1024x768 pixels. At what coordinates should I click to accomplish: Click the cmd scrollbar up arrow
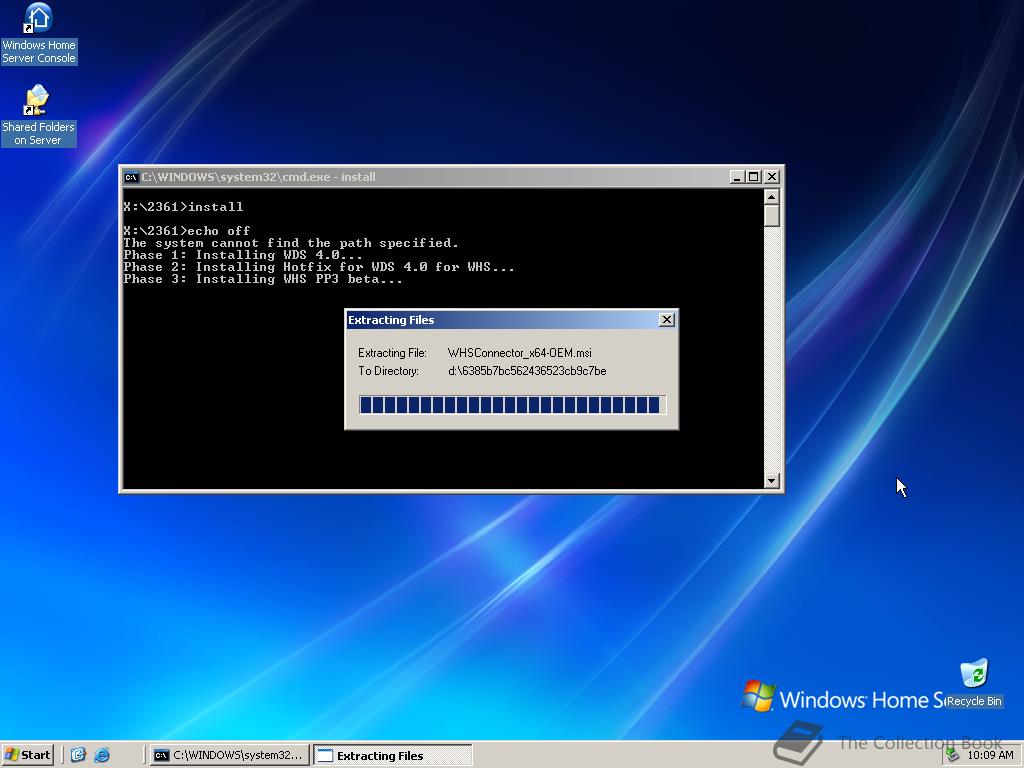tap(771, 197)
